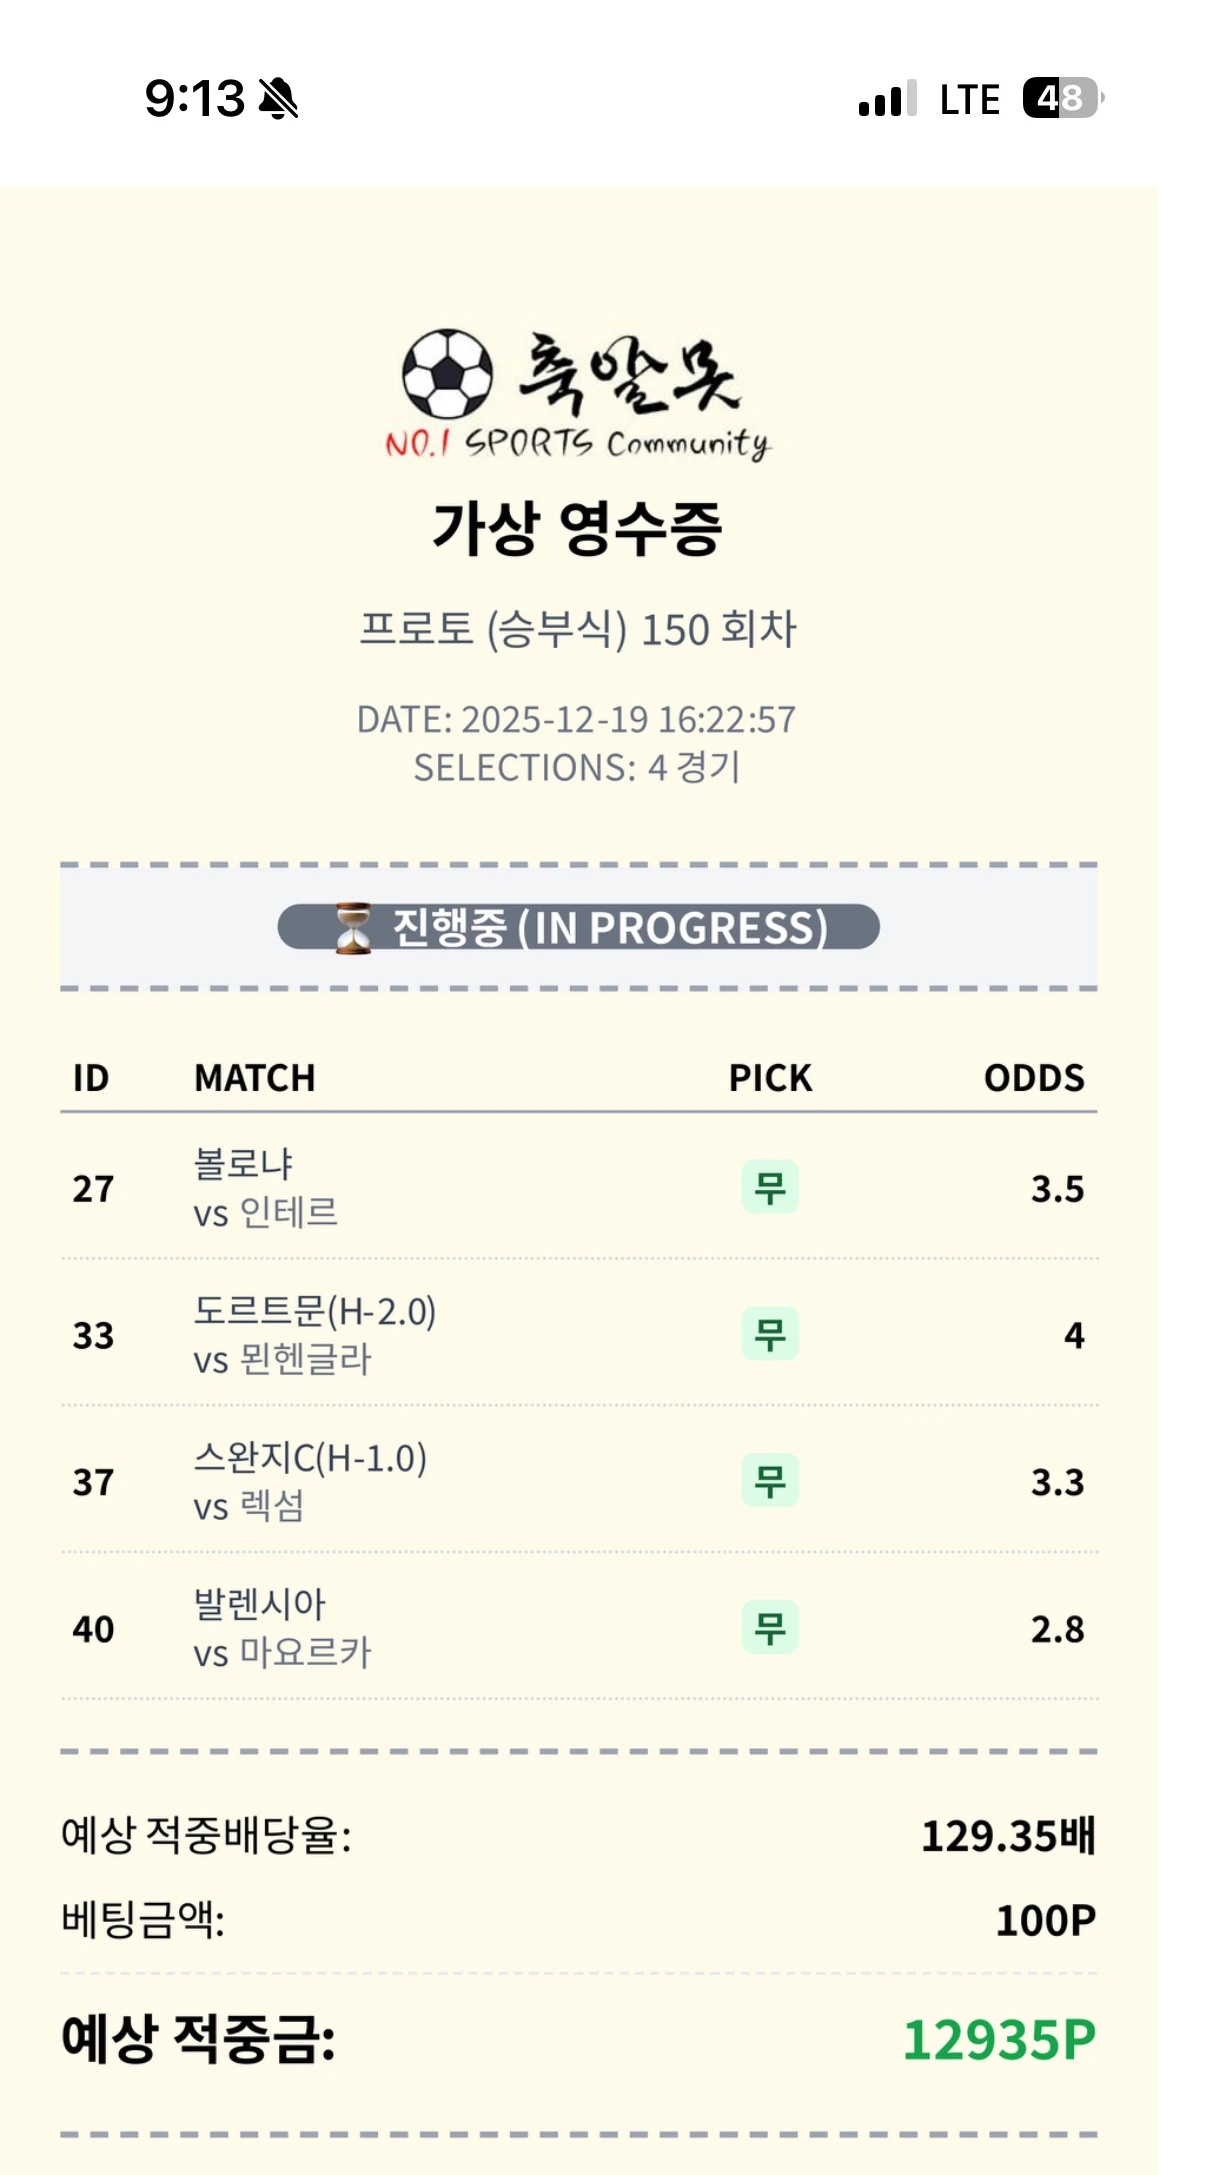1206x2175 pixels.
Task: Tap the soccer ball logo icon
Action: 447,374
